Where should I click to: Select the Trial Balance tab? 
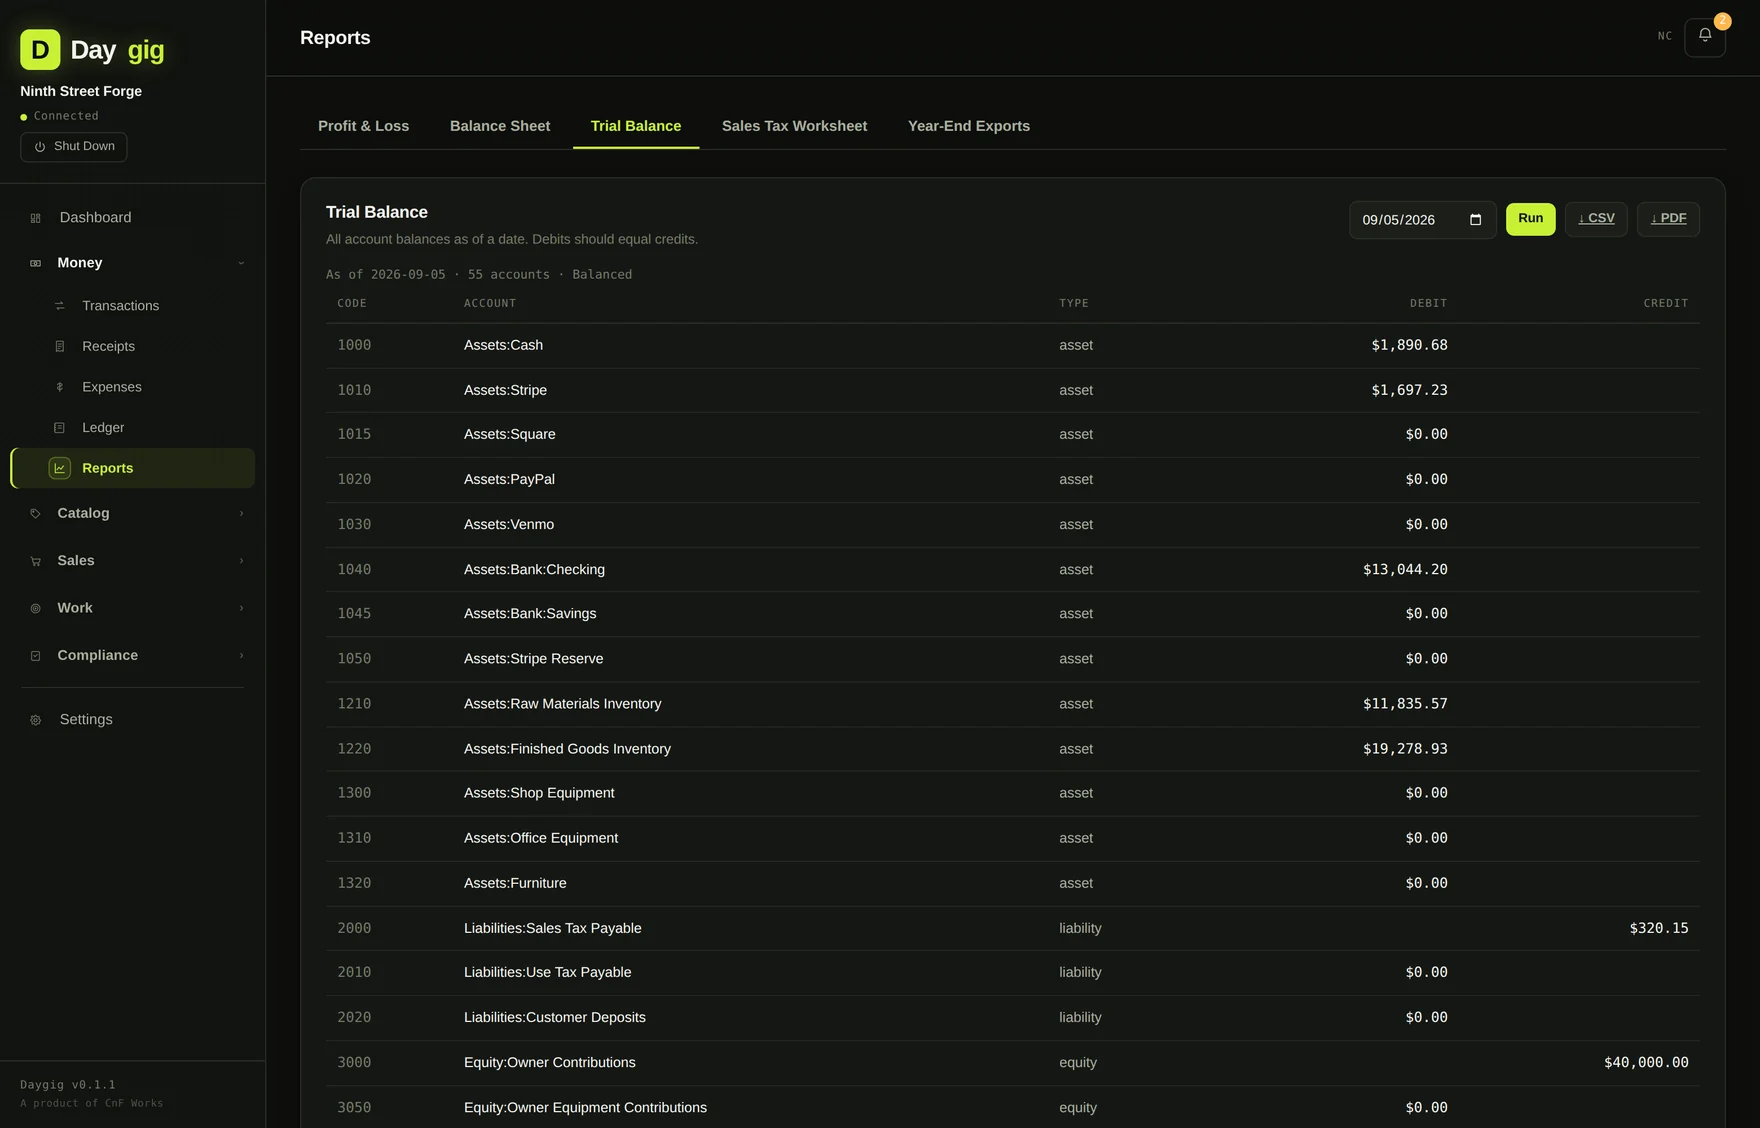[x=636, y=126]
